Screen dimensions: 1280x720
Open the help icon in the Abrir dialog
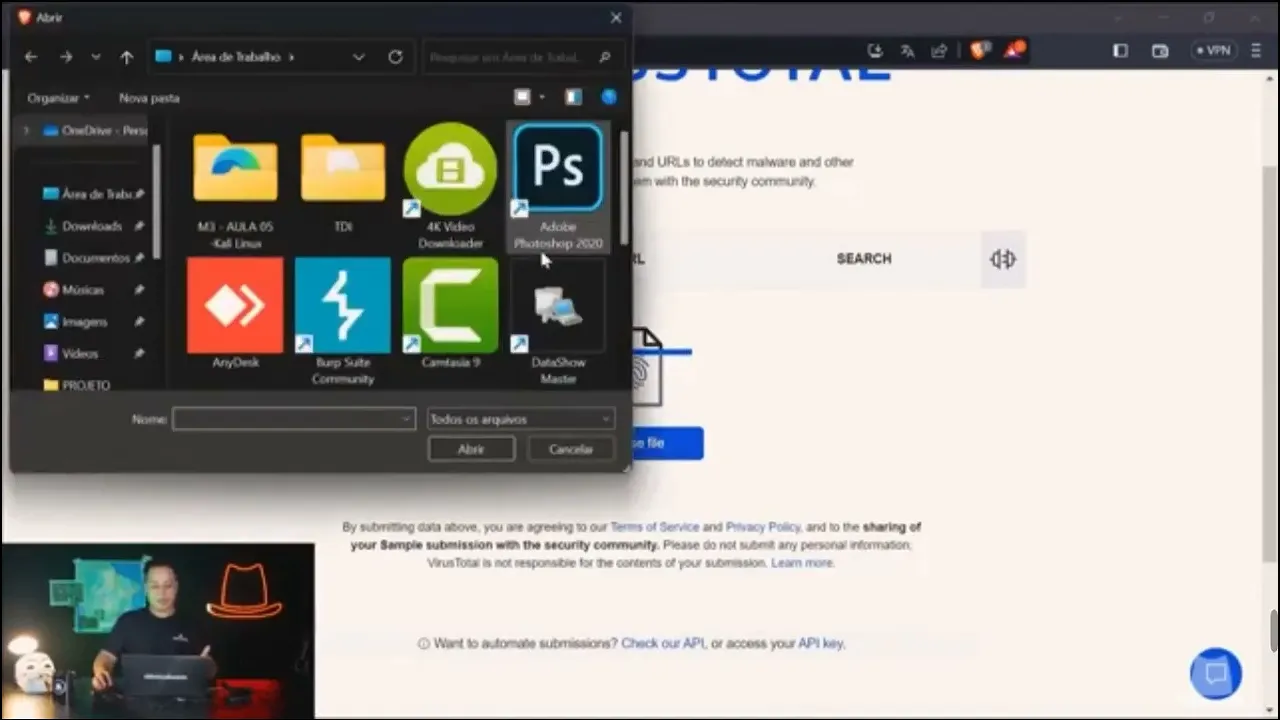(x=609, y=97)
